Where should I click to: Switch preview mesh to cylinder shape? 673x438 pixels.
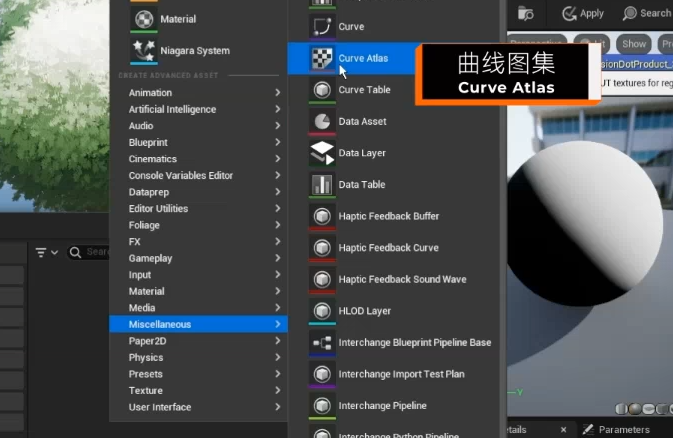(x=622, y=408)
